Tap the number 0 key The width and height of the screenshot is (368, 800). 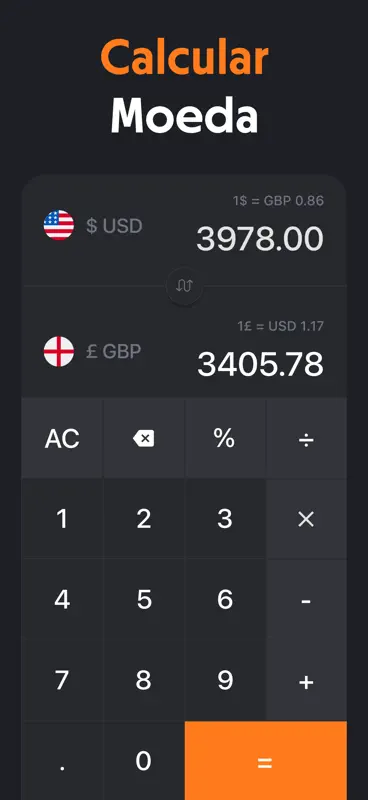[143, 761]
